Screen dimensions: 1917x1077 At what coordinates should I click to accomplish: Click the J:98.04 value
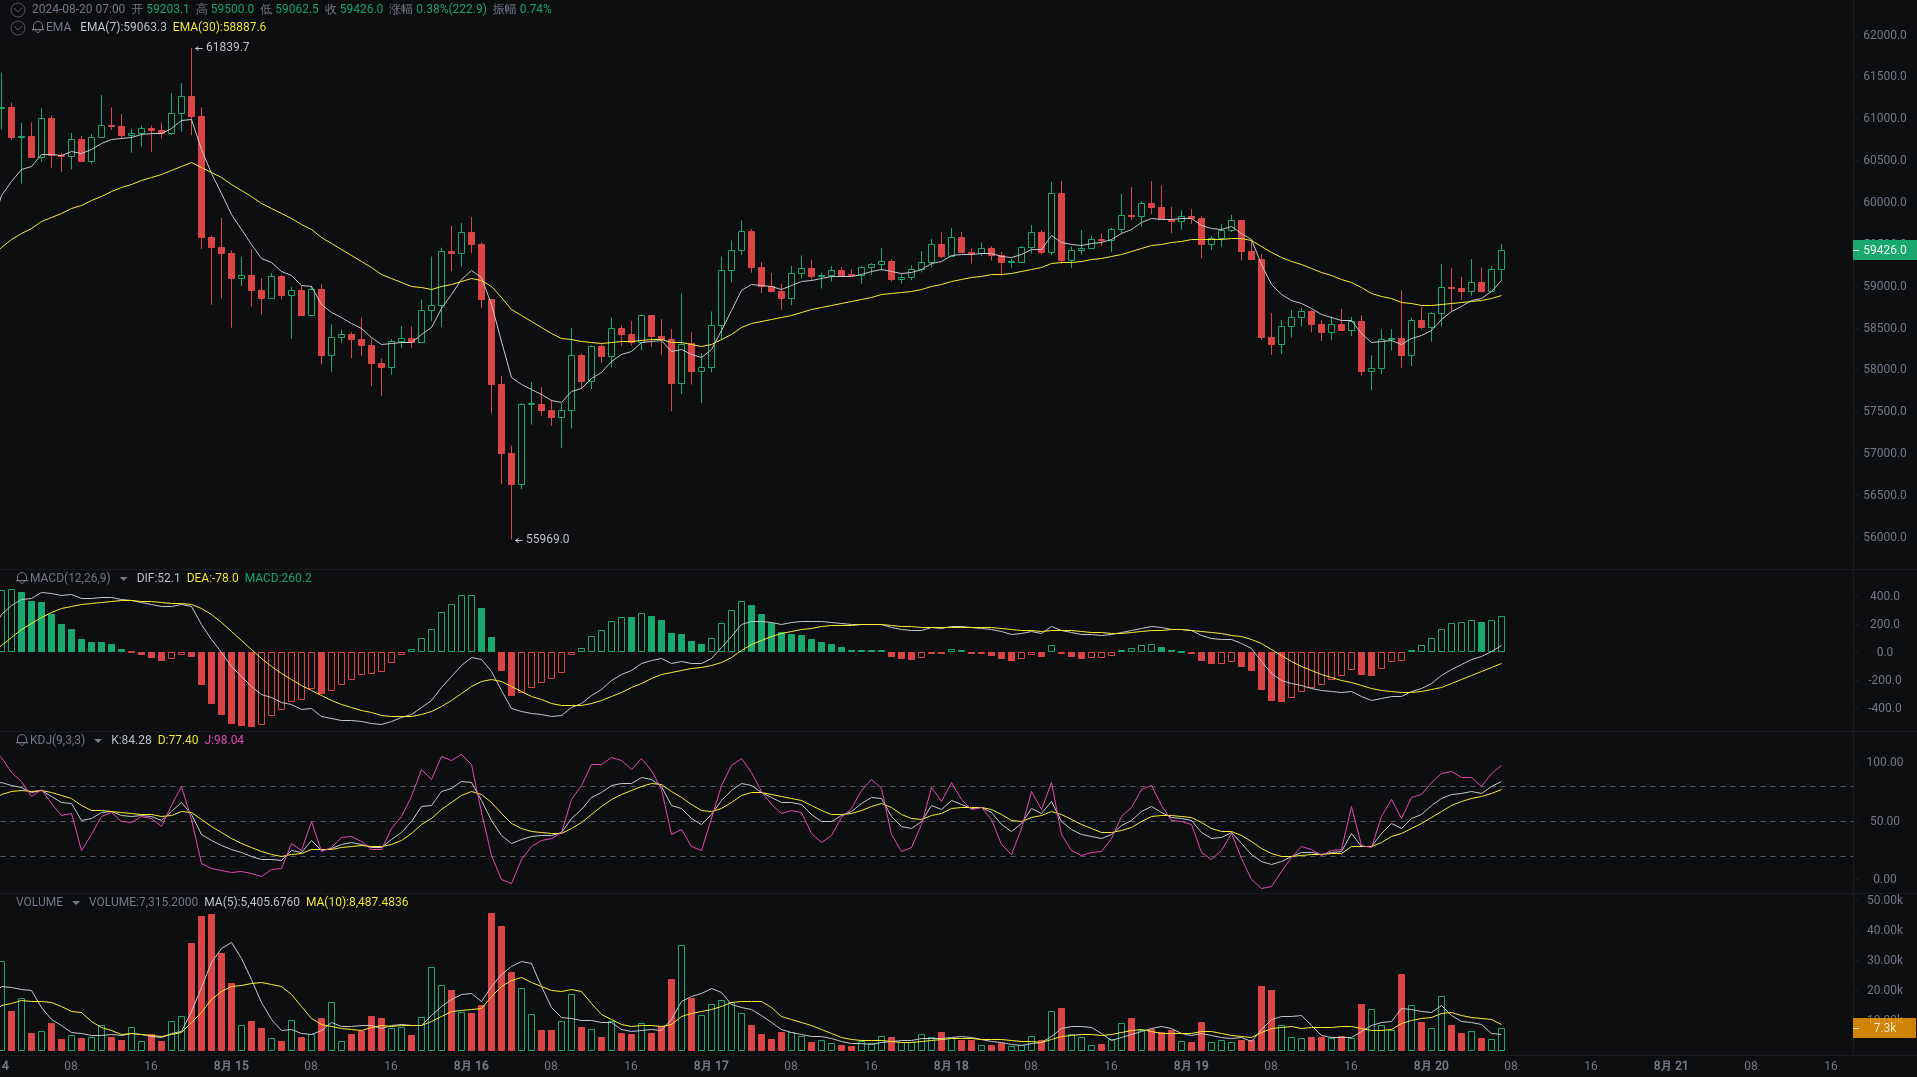click(x=224, y=740)
